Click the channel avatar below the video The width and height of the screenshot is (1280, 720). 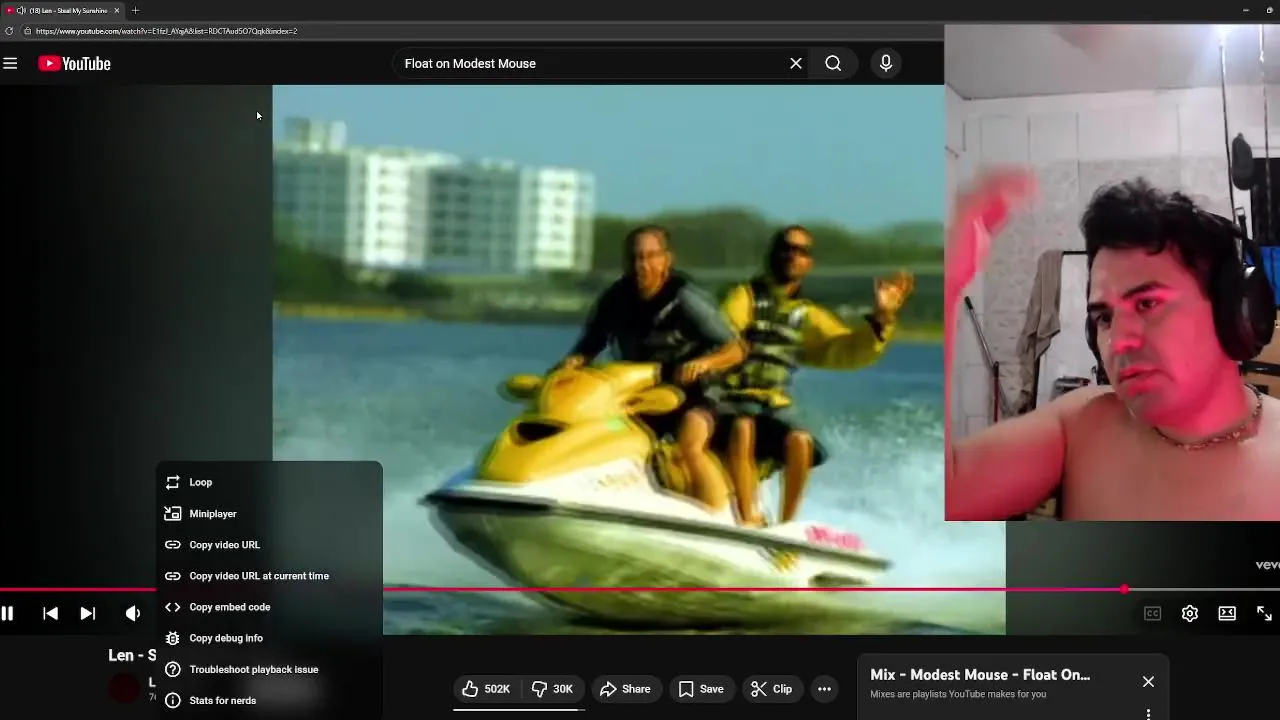[x=125, y=688]
